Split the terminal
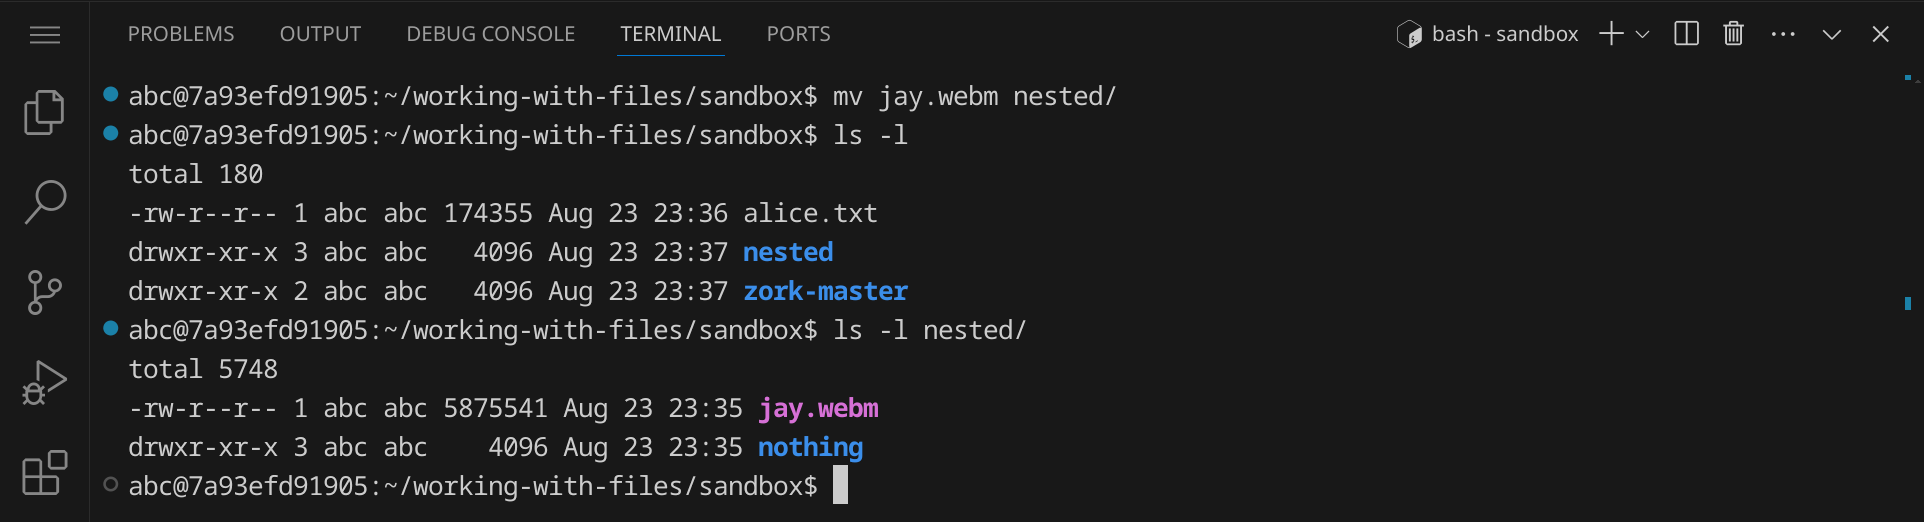Image resolution: width=1924 pixels, height=522 pixels. [1686, 34]
